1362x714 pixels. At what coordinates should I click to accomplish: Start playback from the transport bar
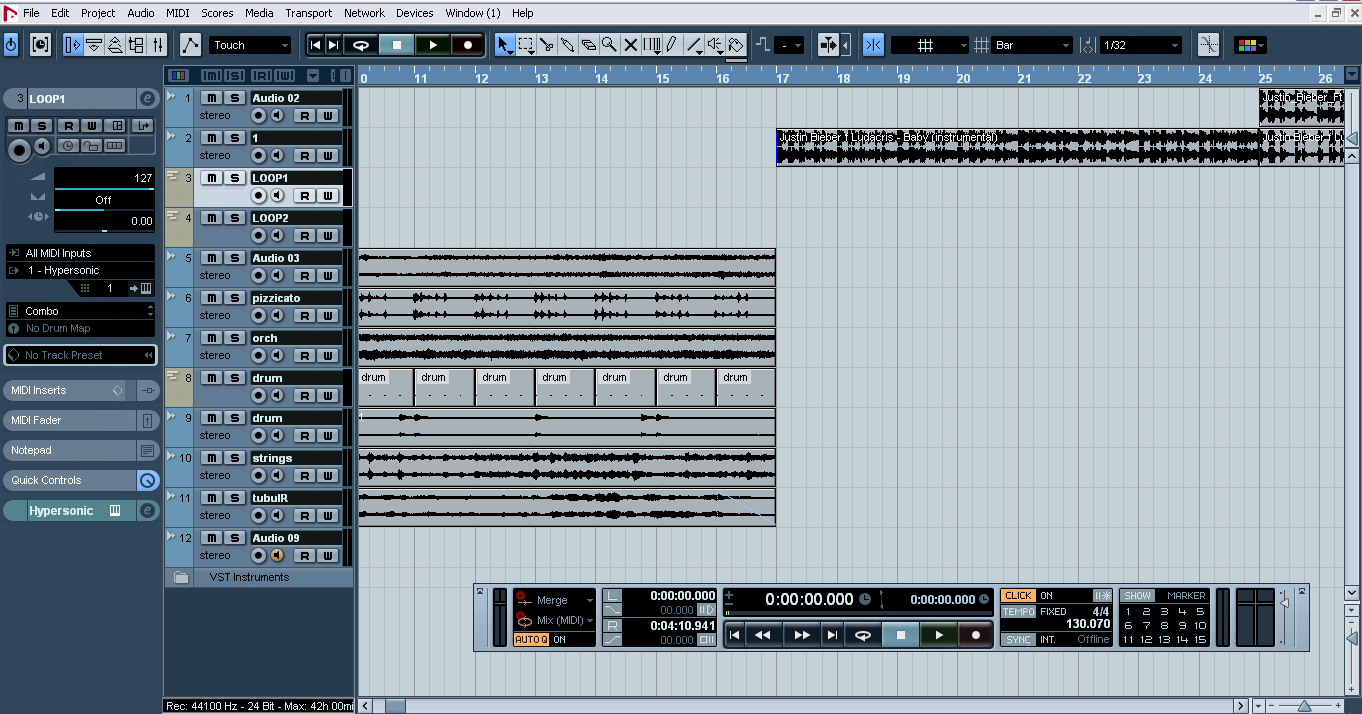pos(938,633)
